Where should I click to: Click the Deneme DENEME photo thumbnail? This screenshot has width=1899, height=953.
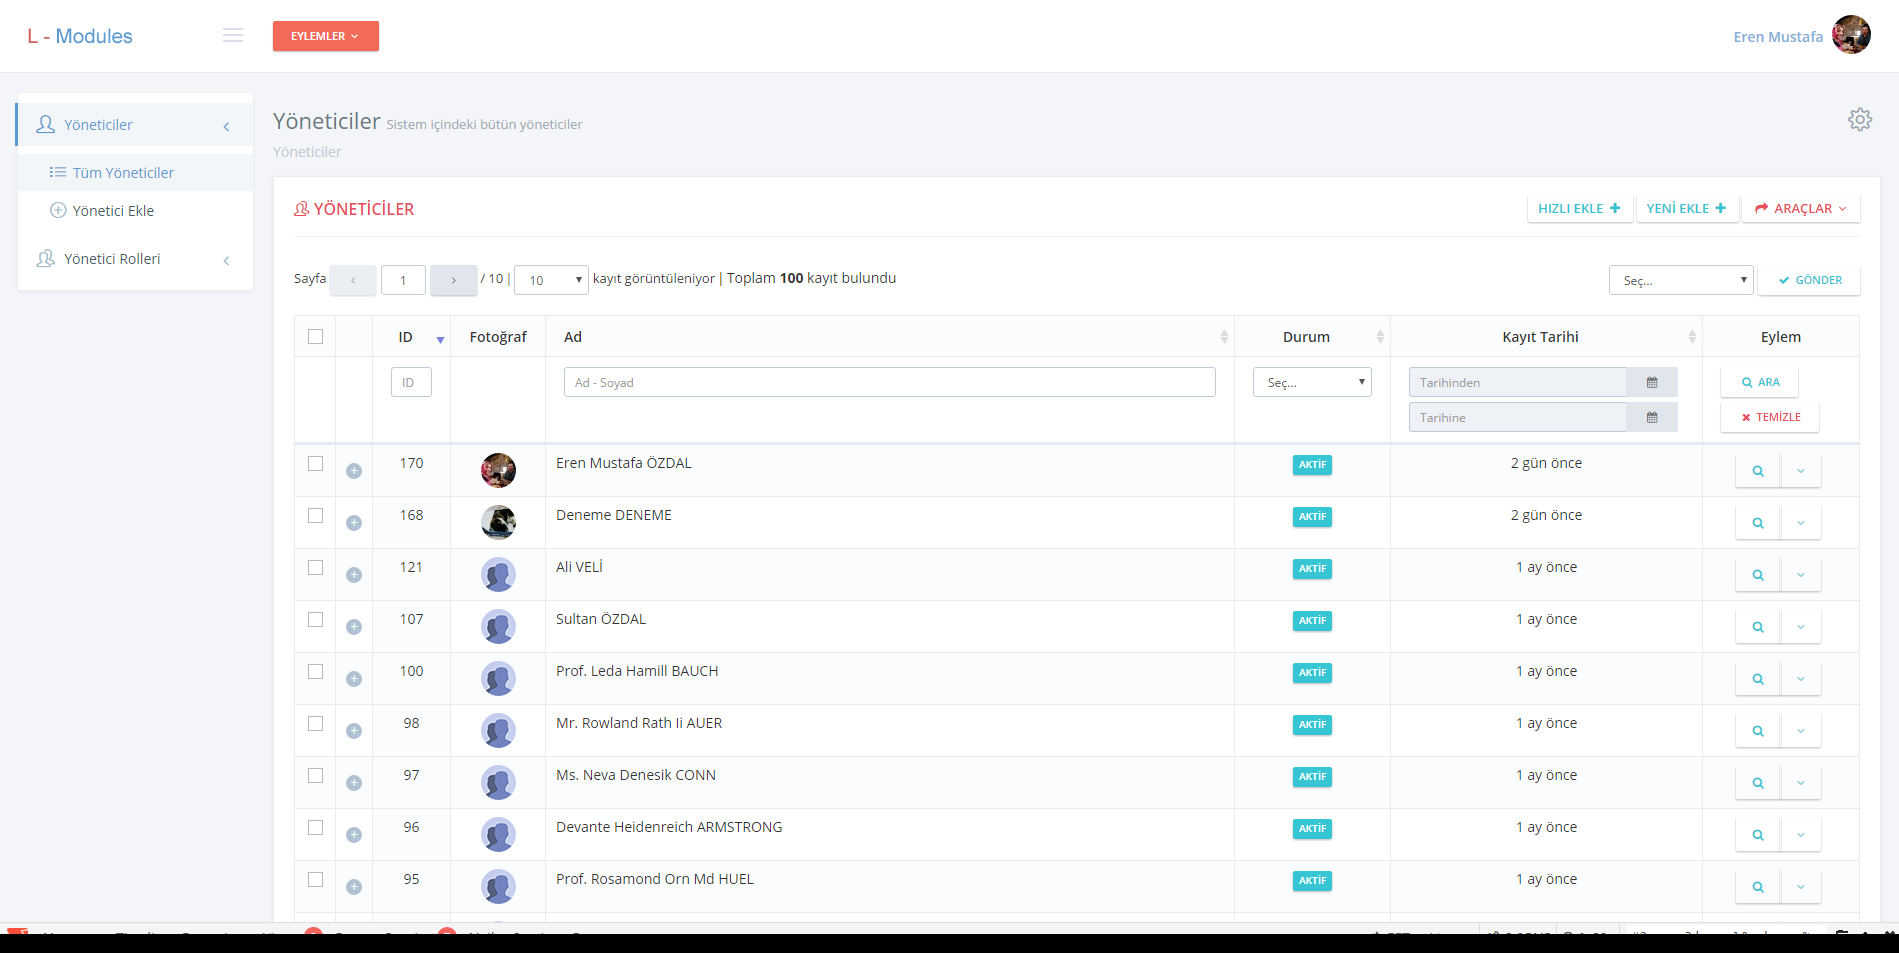(x=498, y=522)
